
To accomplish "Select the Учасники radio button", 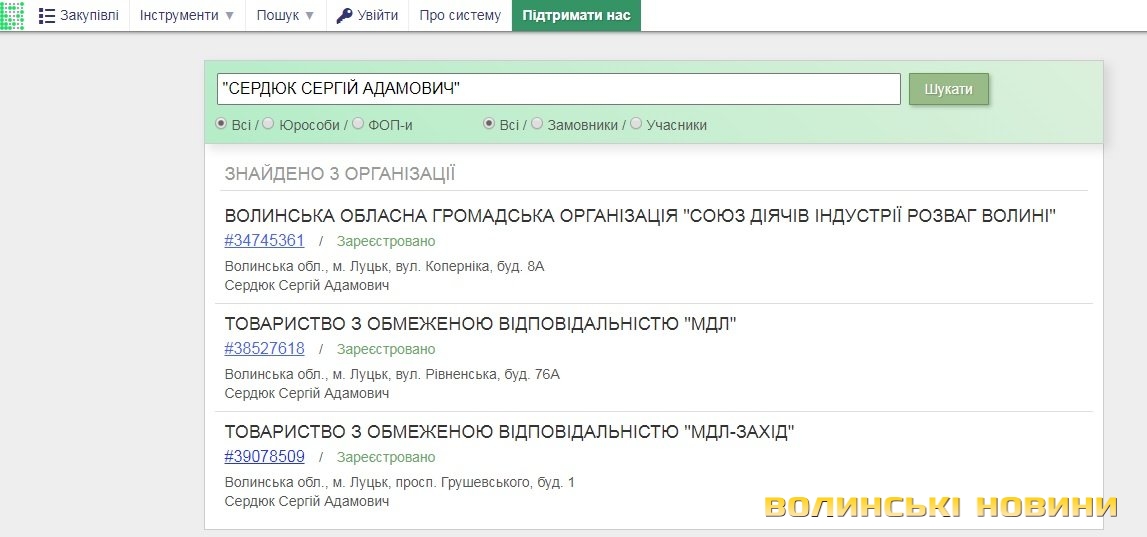I will click(636, 124).
